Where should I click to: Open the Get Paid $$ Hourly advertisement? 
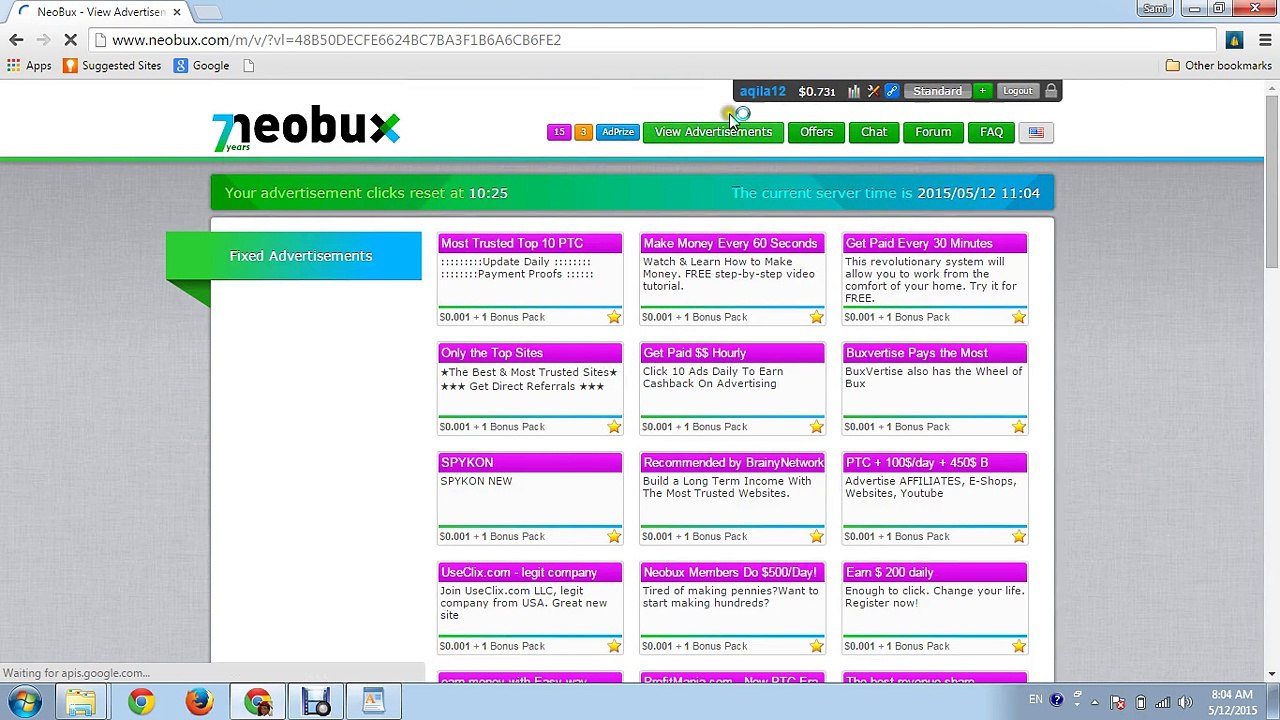click(x=732, y=389)
